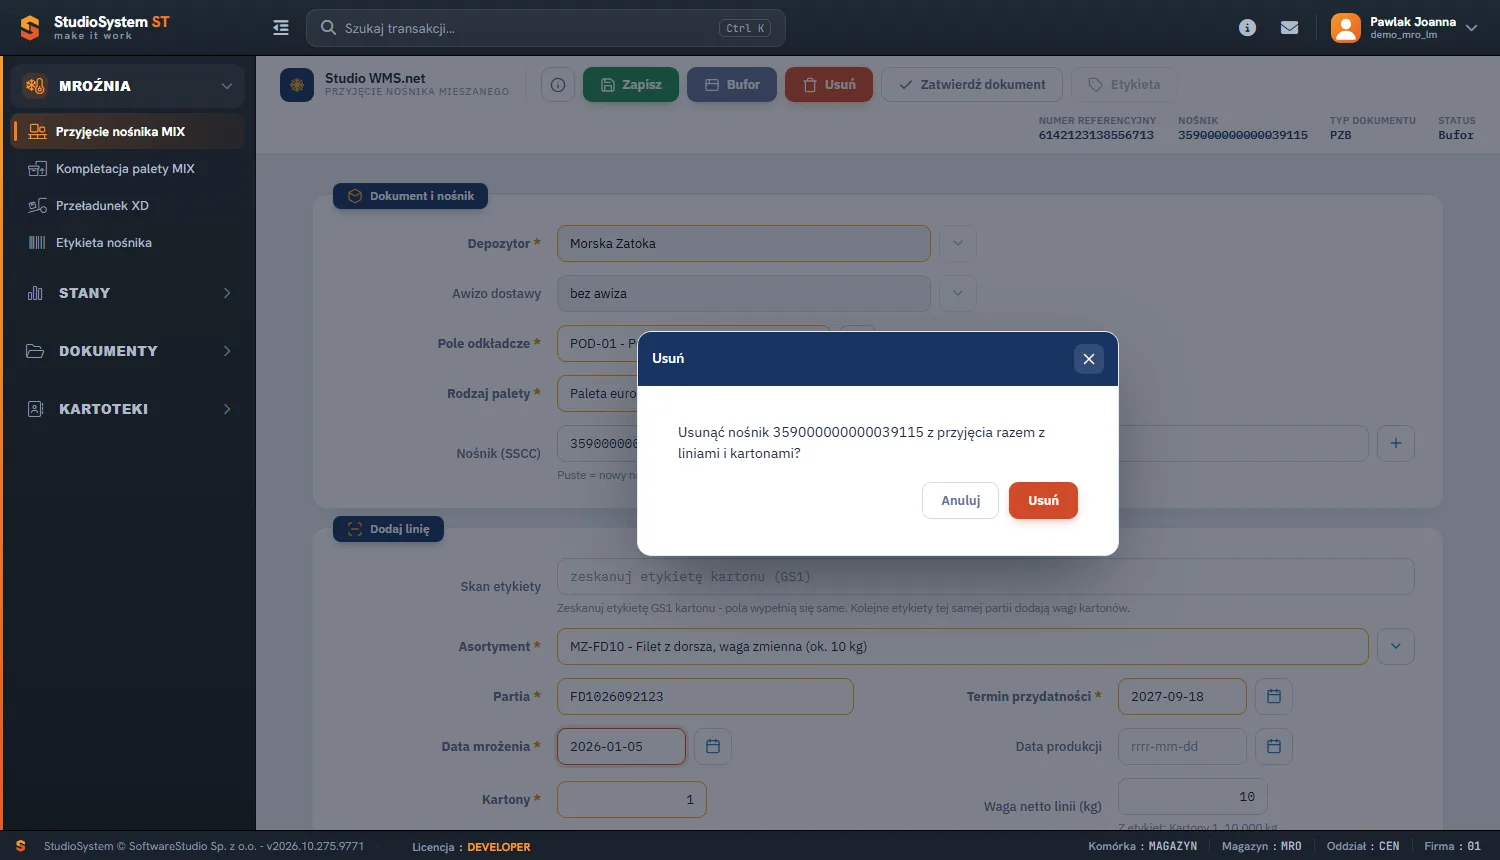The height and width of the screenshot is (860, 1500).
Task: Click the StudioSystem footer logo icon
Action: pos(20,846)
